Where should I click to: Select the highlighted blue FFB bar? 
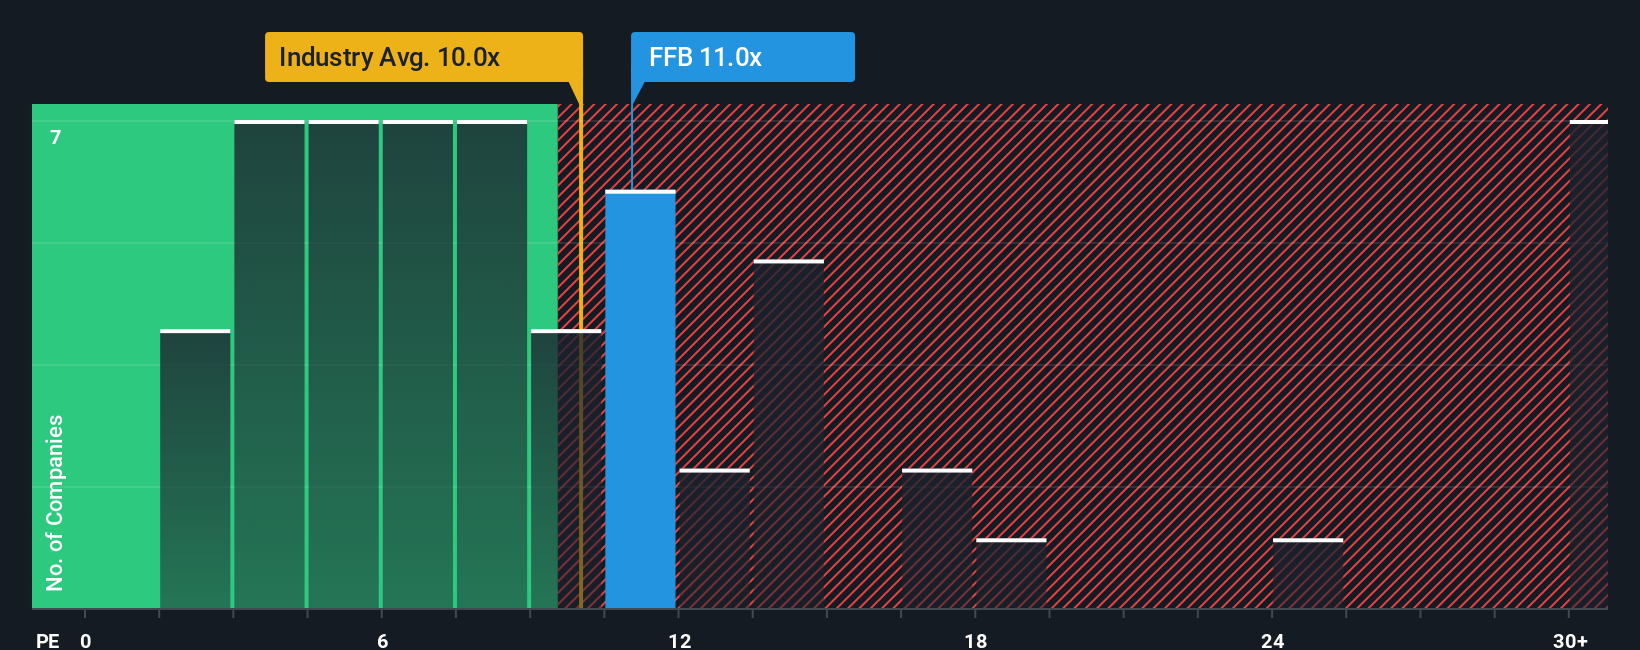tap(640, 399)
